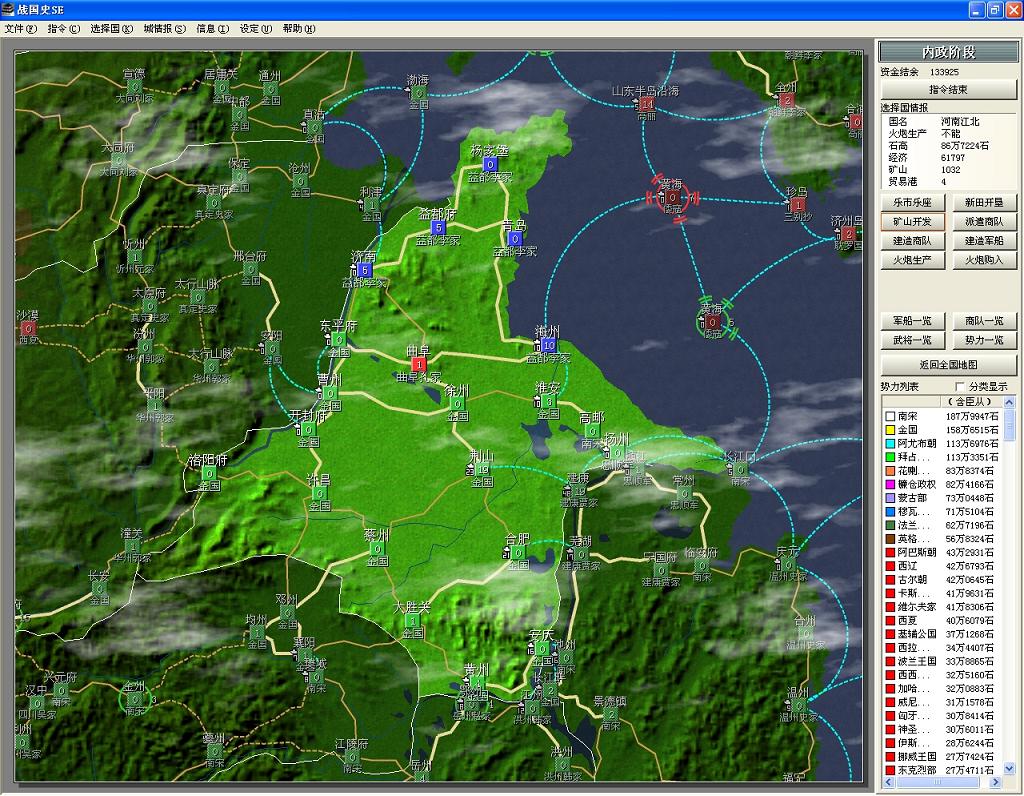Click the blue 益都府 castle marker
Screen dimensions: 1024x796
(438, 227)
